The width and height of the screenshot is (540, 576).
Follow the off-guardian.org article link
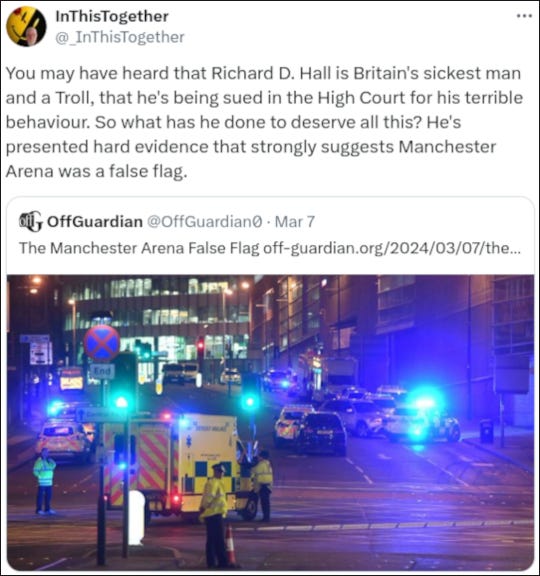(392, 248)
